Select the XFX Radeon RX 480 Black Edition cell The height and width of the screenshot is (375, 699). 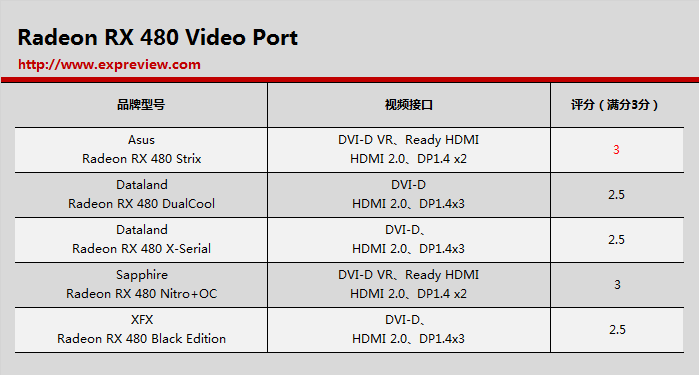pos(141,330)
